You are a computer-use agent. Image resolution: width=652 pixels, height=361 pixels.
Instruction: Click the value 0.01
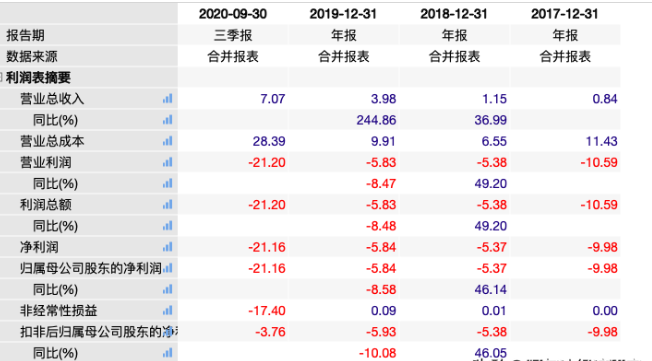494,310
